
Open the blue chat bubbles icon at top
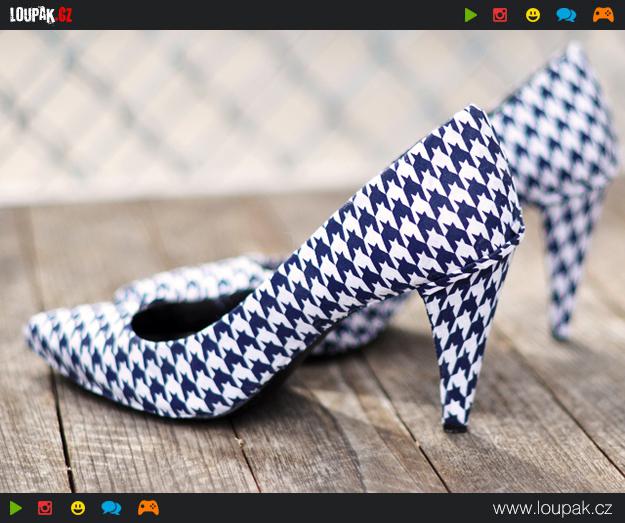tap(566, 15)
